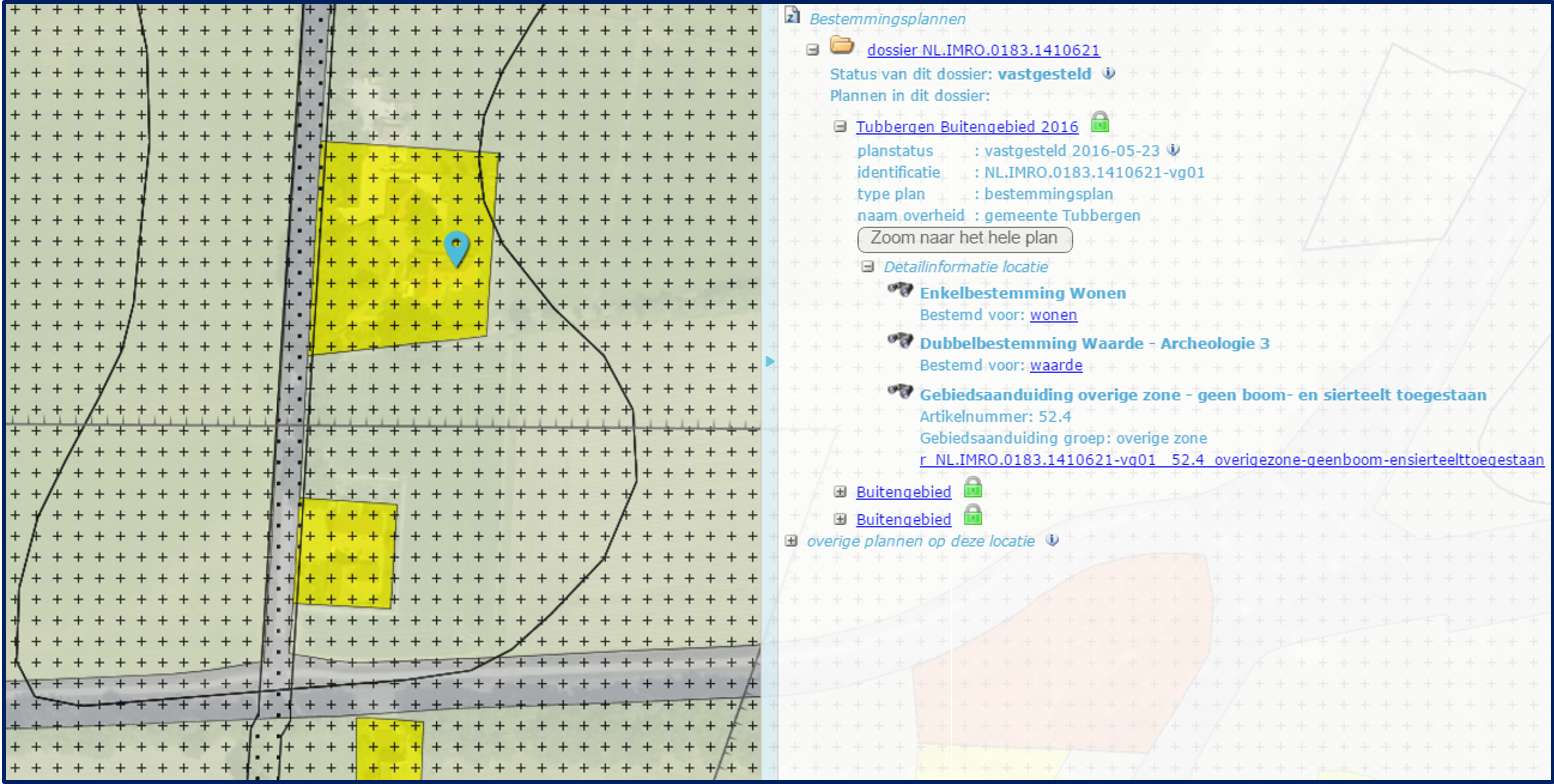The height and width of the screenshot is (784, 1554).
Task: Click the Bestemmingsplannen heading text
Action: click(887, 19)
